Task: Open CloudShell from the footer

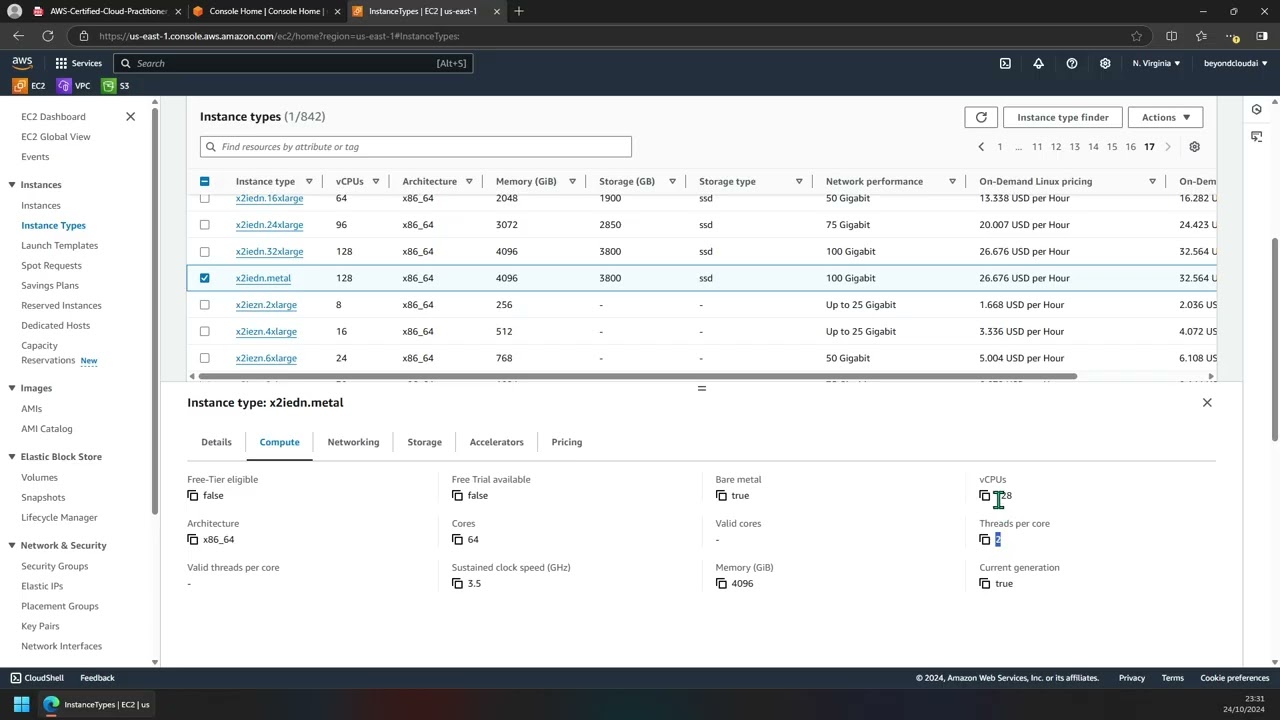Action: coord(36,678)
